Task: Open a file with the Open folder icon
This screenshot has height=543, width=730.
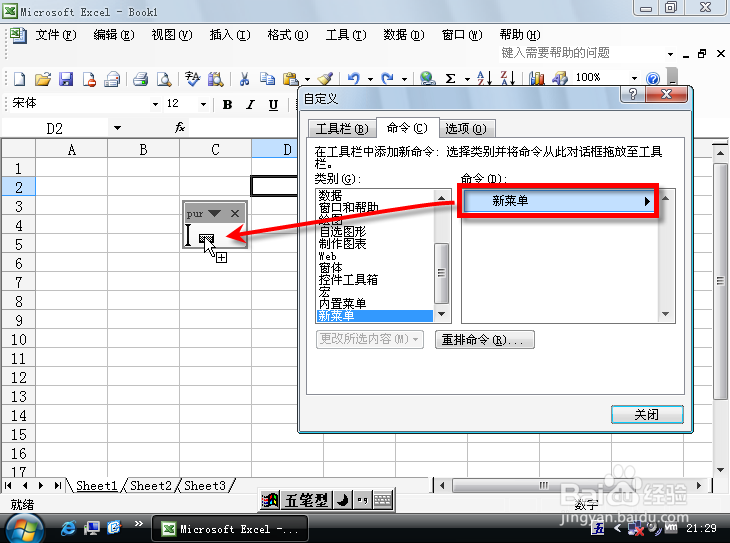Action: (42, 79)
